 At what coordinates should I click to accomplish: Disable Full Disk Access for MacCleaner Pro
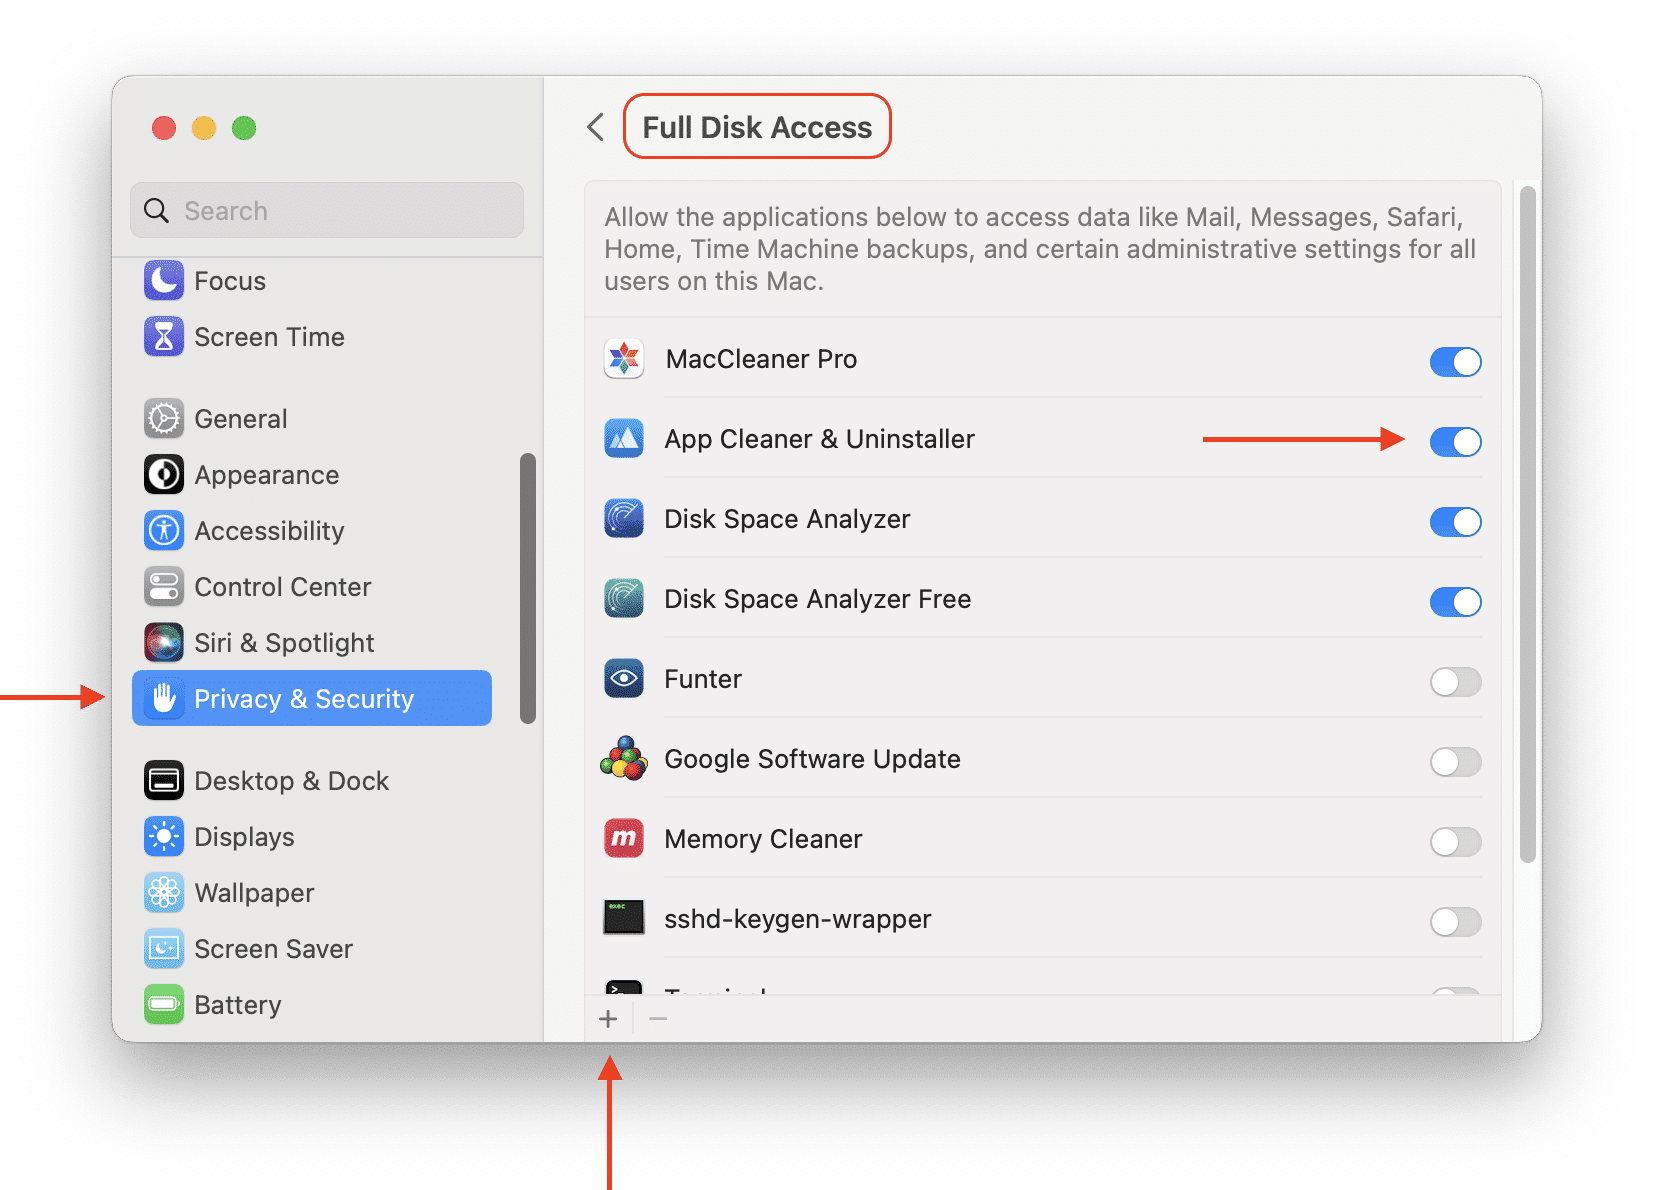[1455, 362]
